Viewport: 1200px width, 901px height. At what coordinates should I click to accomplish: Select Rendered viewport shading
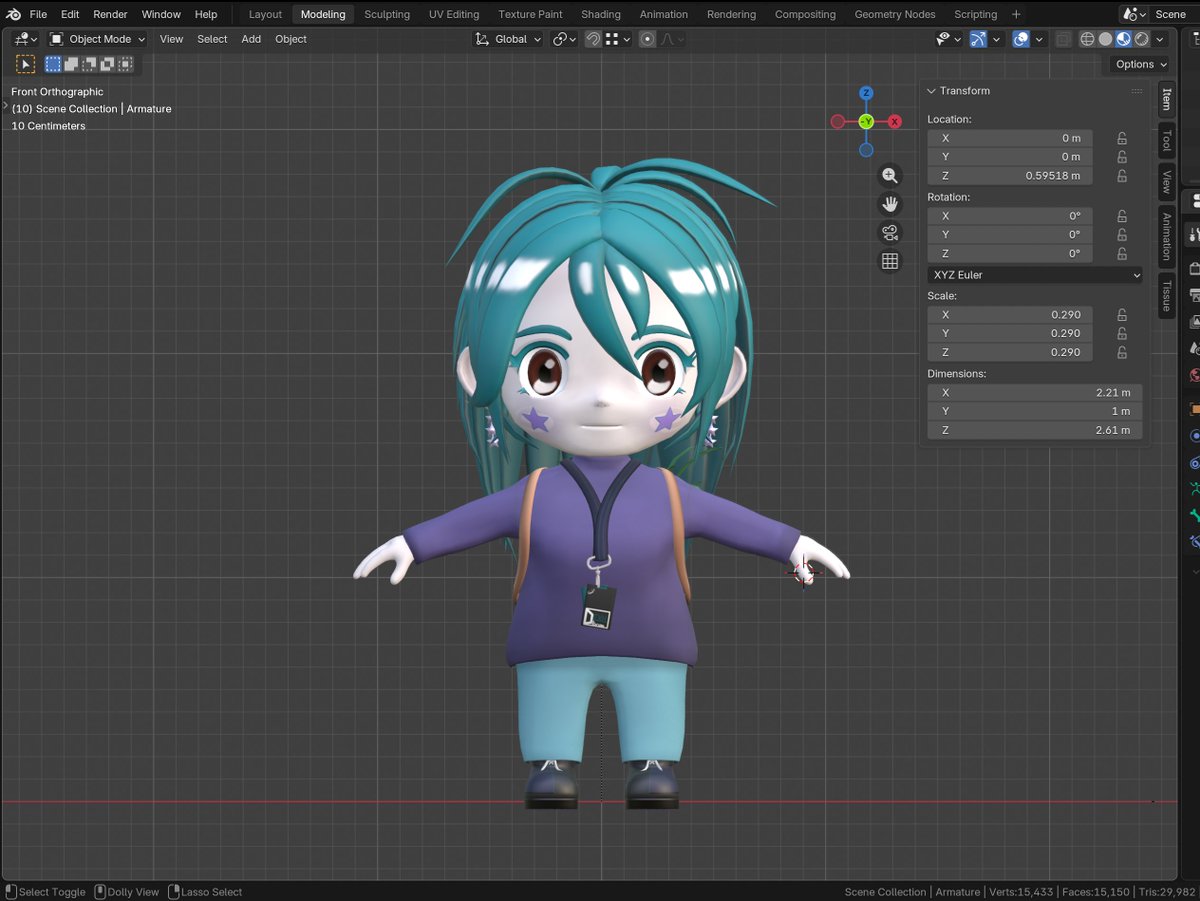pyautogui.click(x=1141, y=39)
